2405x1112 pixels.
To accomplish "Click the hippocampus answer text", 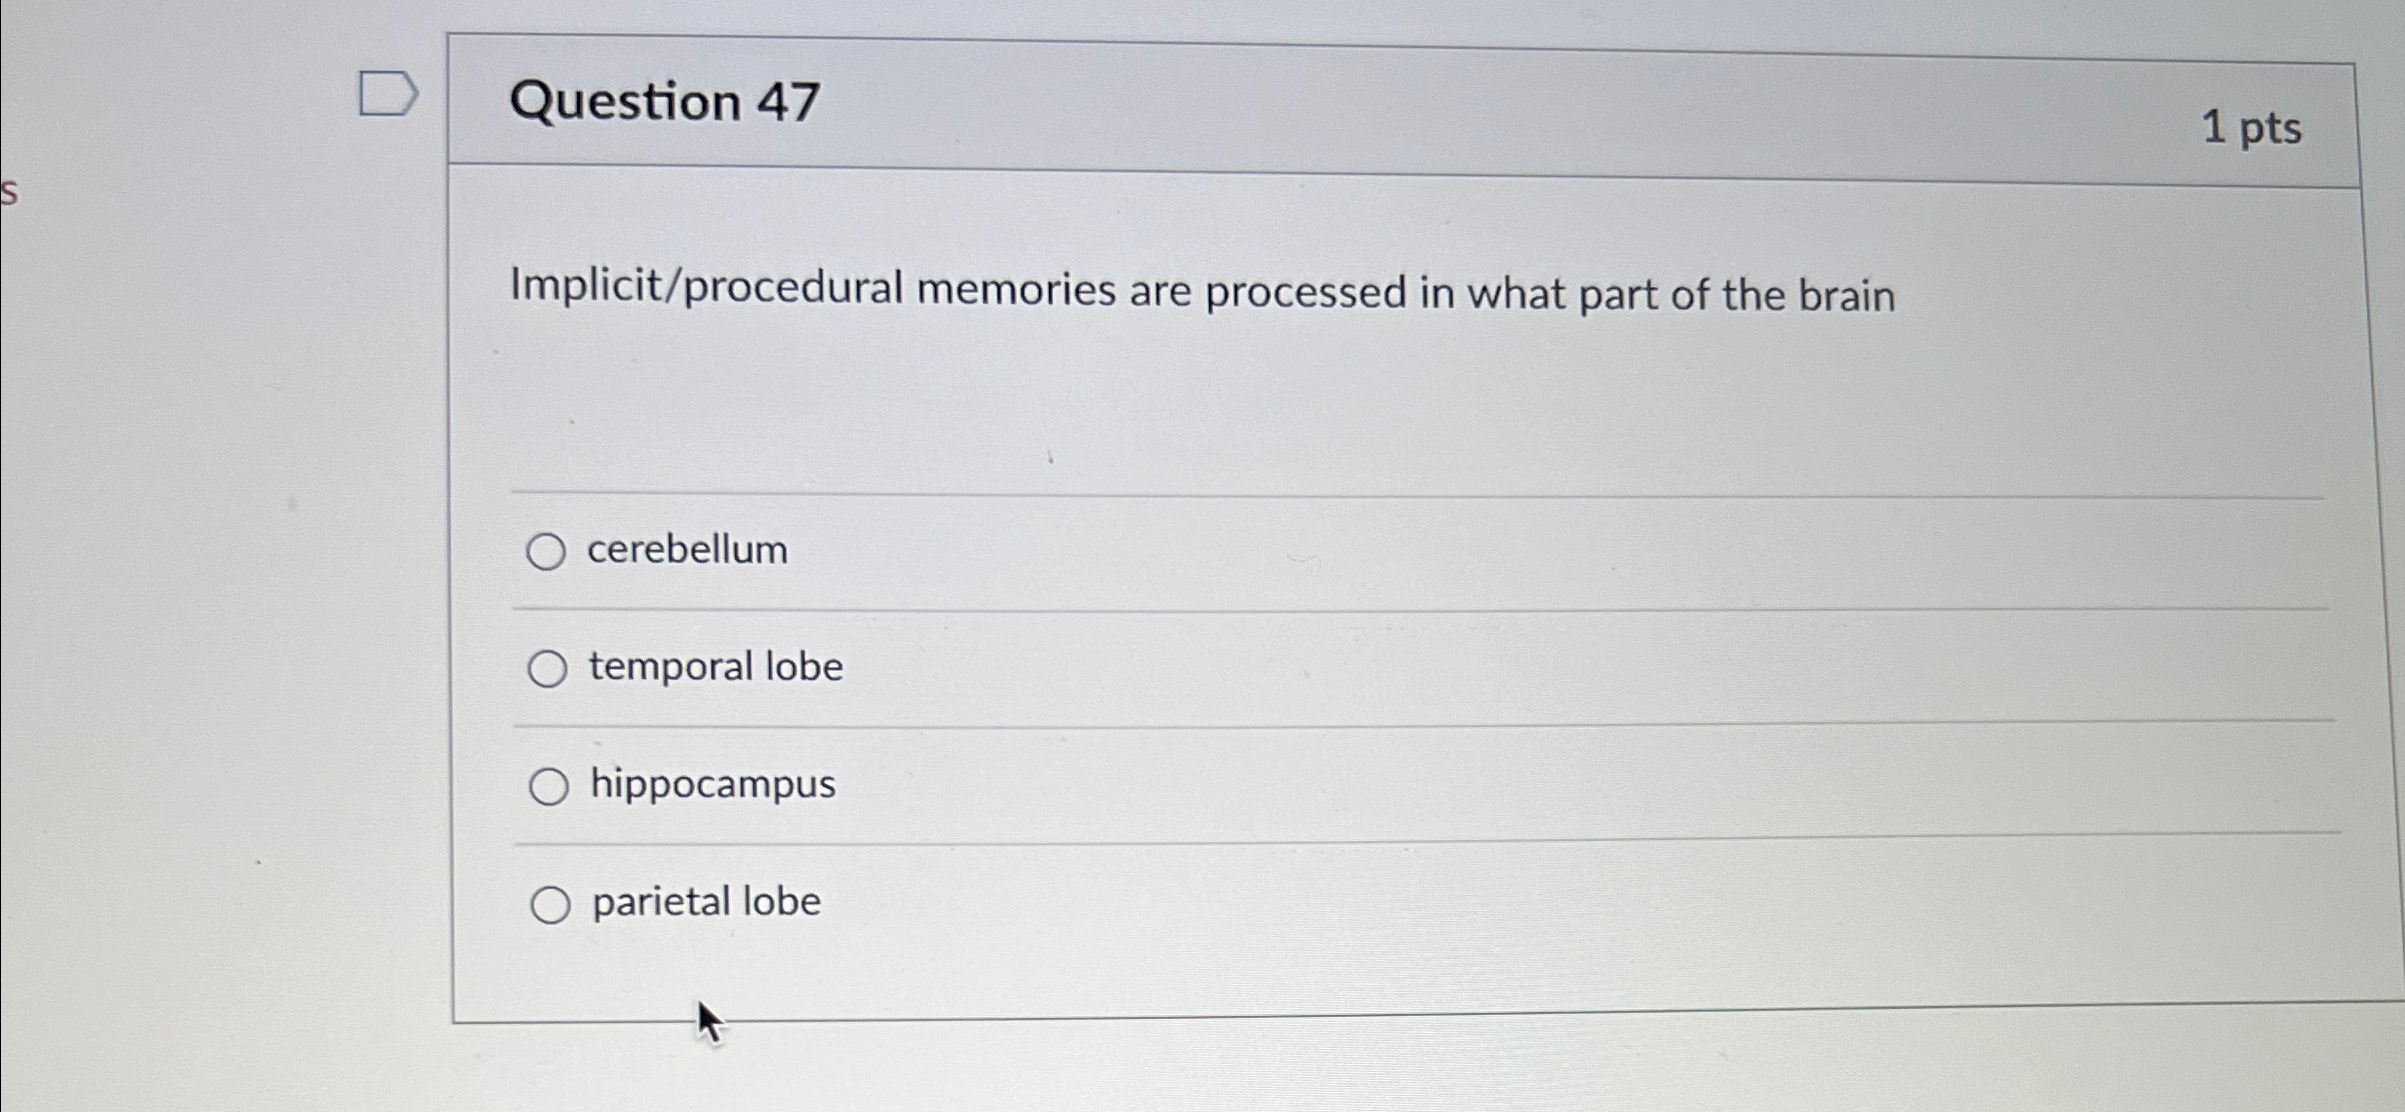I will pos(711,785).
